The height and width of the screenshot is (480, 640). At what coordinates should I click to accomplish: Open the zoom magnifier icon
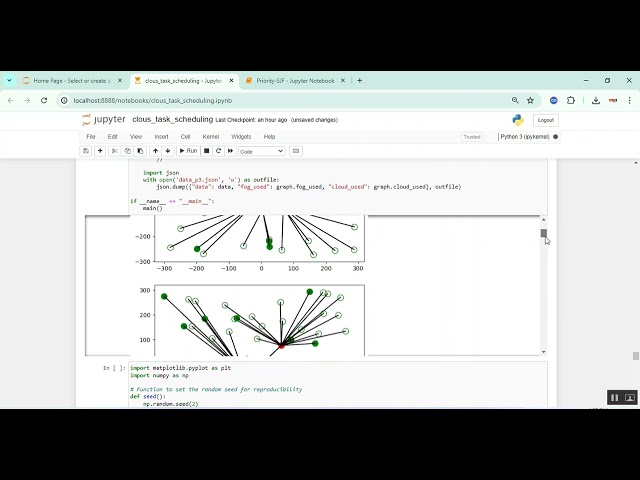[515, 100]
